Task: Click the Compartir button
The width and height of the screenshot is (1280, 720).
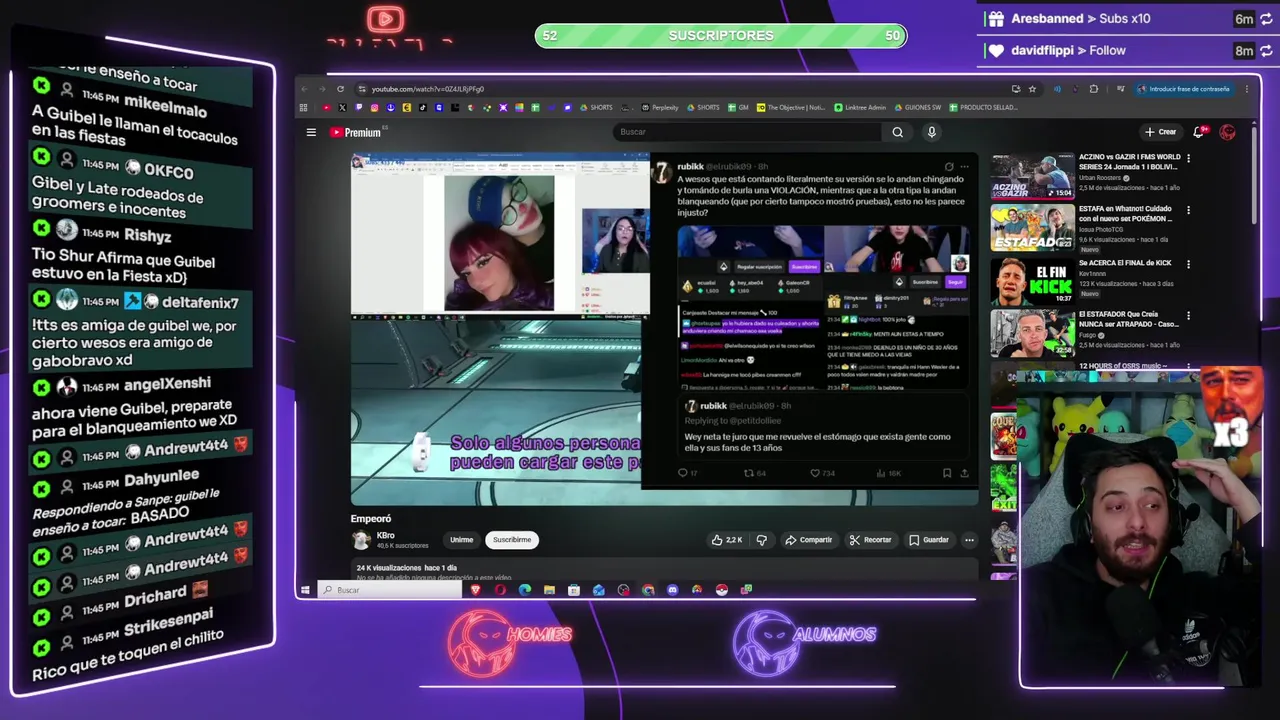Action: point(808,540)
